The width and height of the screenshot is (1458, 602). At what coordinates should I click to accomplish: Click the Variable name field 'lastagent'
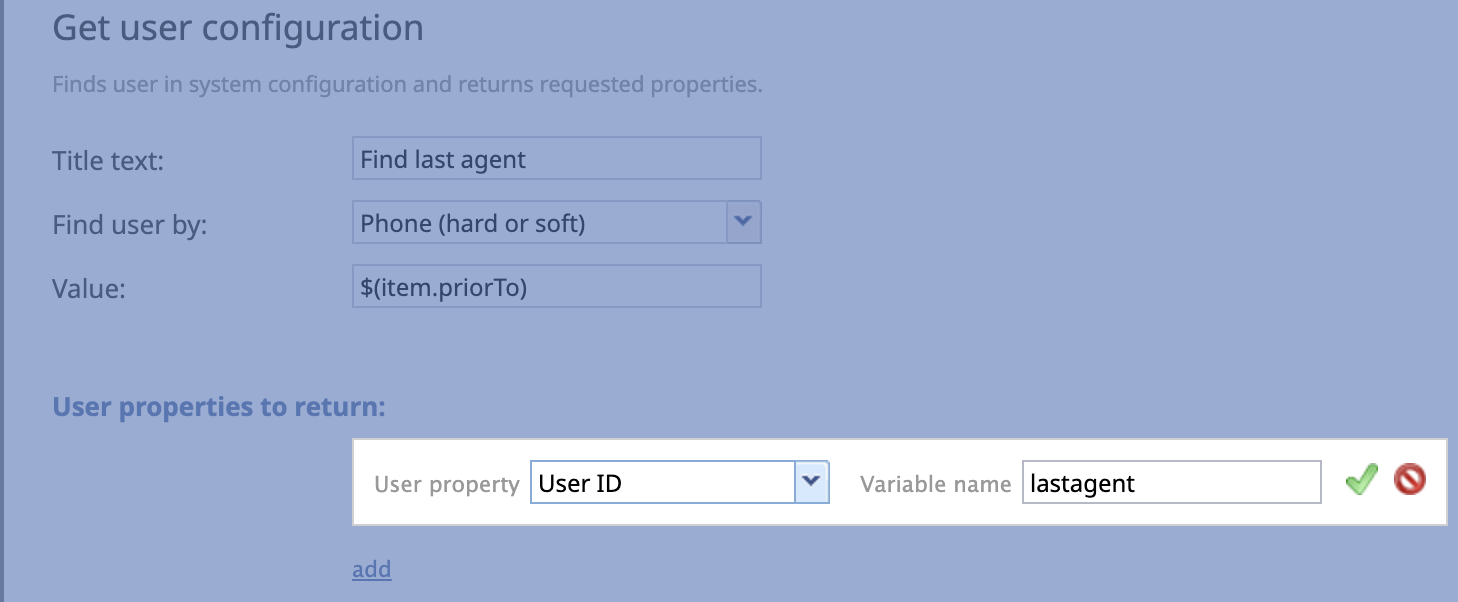(x=1172, y=483)
